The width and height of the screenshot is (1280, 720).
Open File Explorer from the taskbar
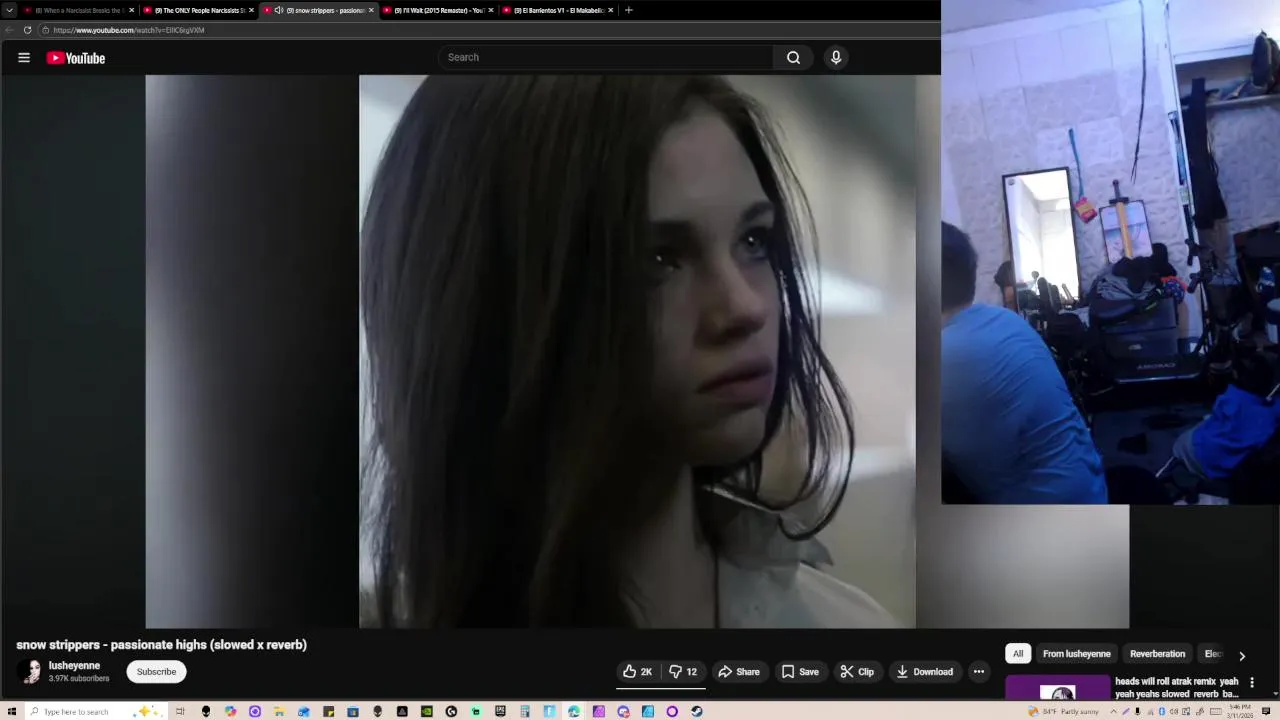click(x=279, y=712)
